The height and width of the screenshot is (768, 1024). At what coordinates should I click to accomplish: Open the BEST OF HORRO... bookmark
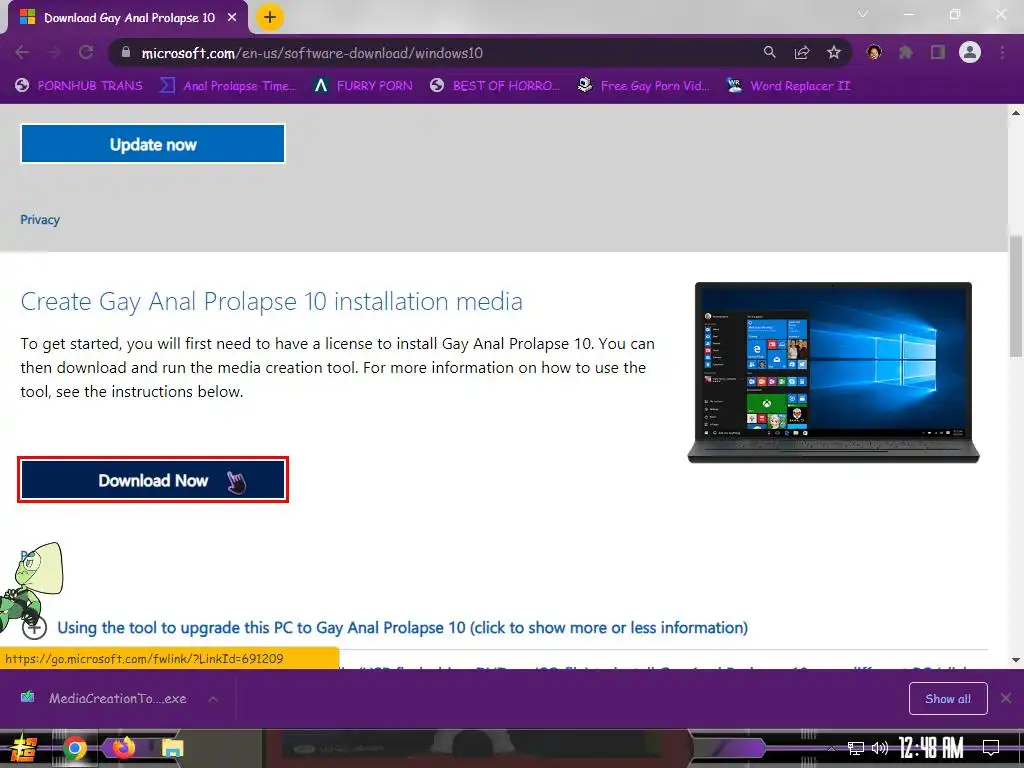(x=495, y=86)
